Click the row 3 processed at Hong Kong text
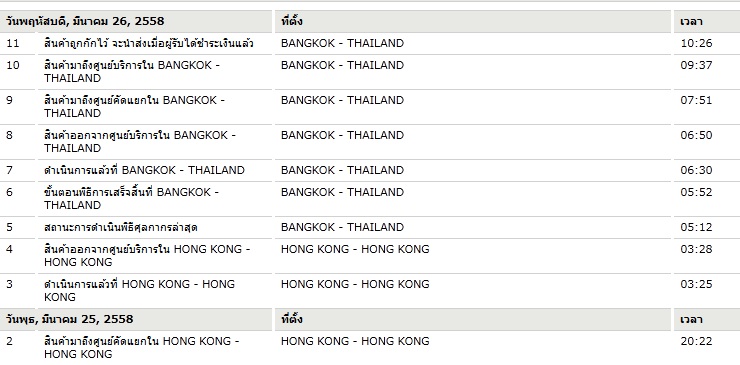This screenshot has height=365, width=740. (139, 290)
